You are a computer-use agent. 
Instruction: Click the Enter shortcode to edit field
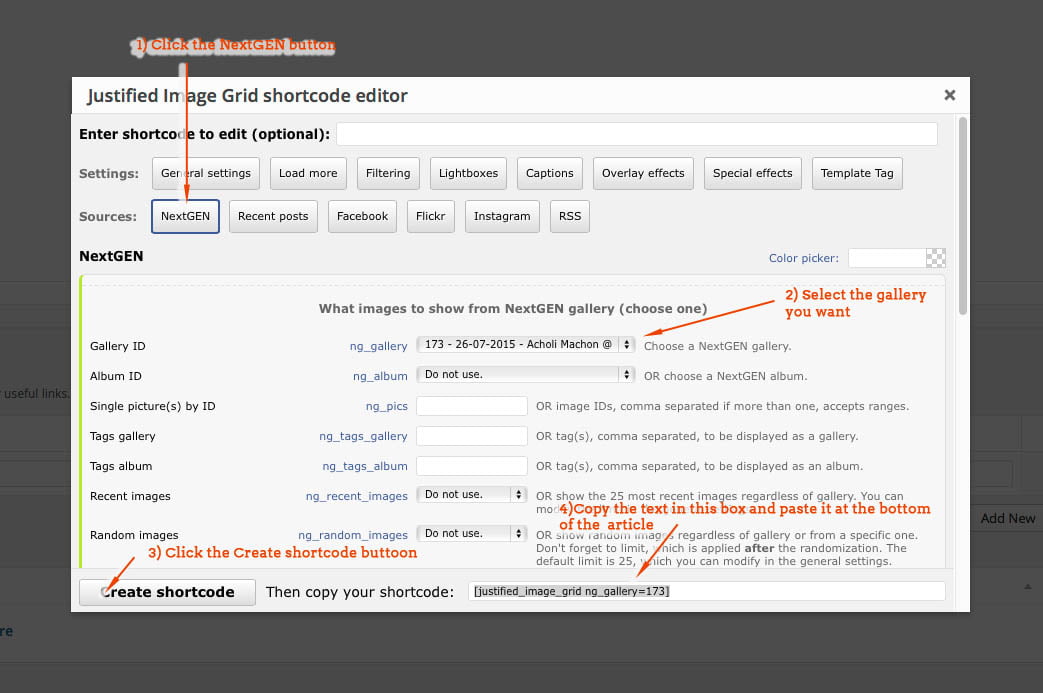click(636, 134)
